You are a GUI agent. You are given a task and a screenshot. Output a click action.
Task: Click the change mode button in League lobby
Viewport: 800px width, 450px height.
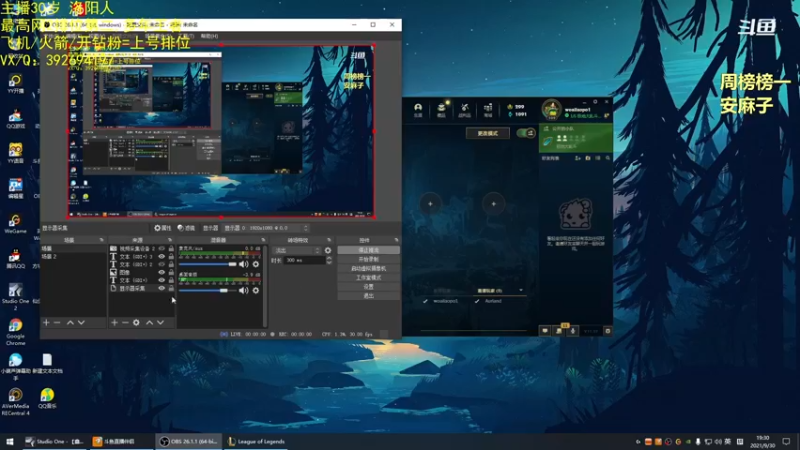pos(487,133)
